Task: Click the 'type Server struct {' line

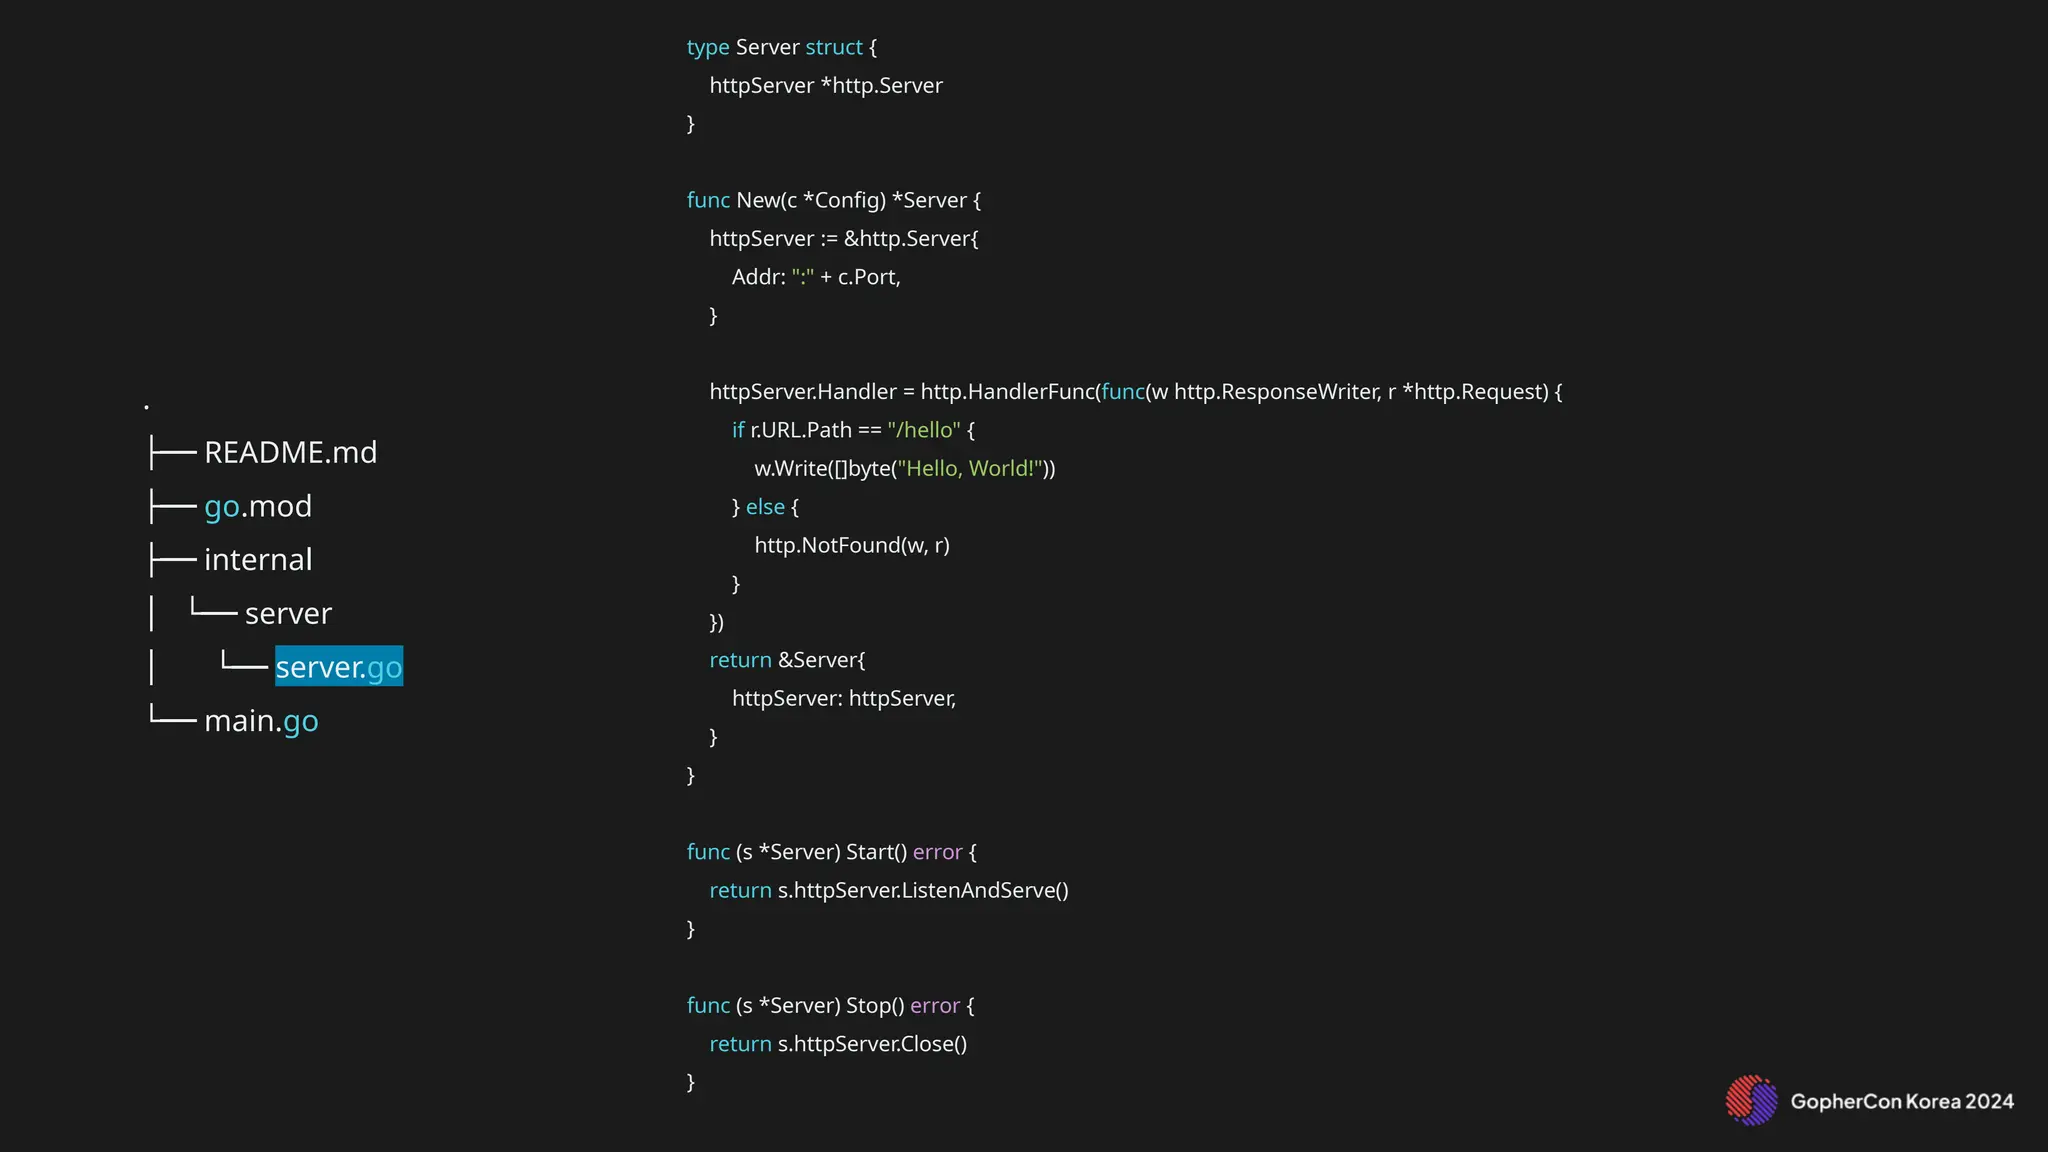Action: pos(782,47)
